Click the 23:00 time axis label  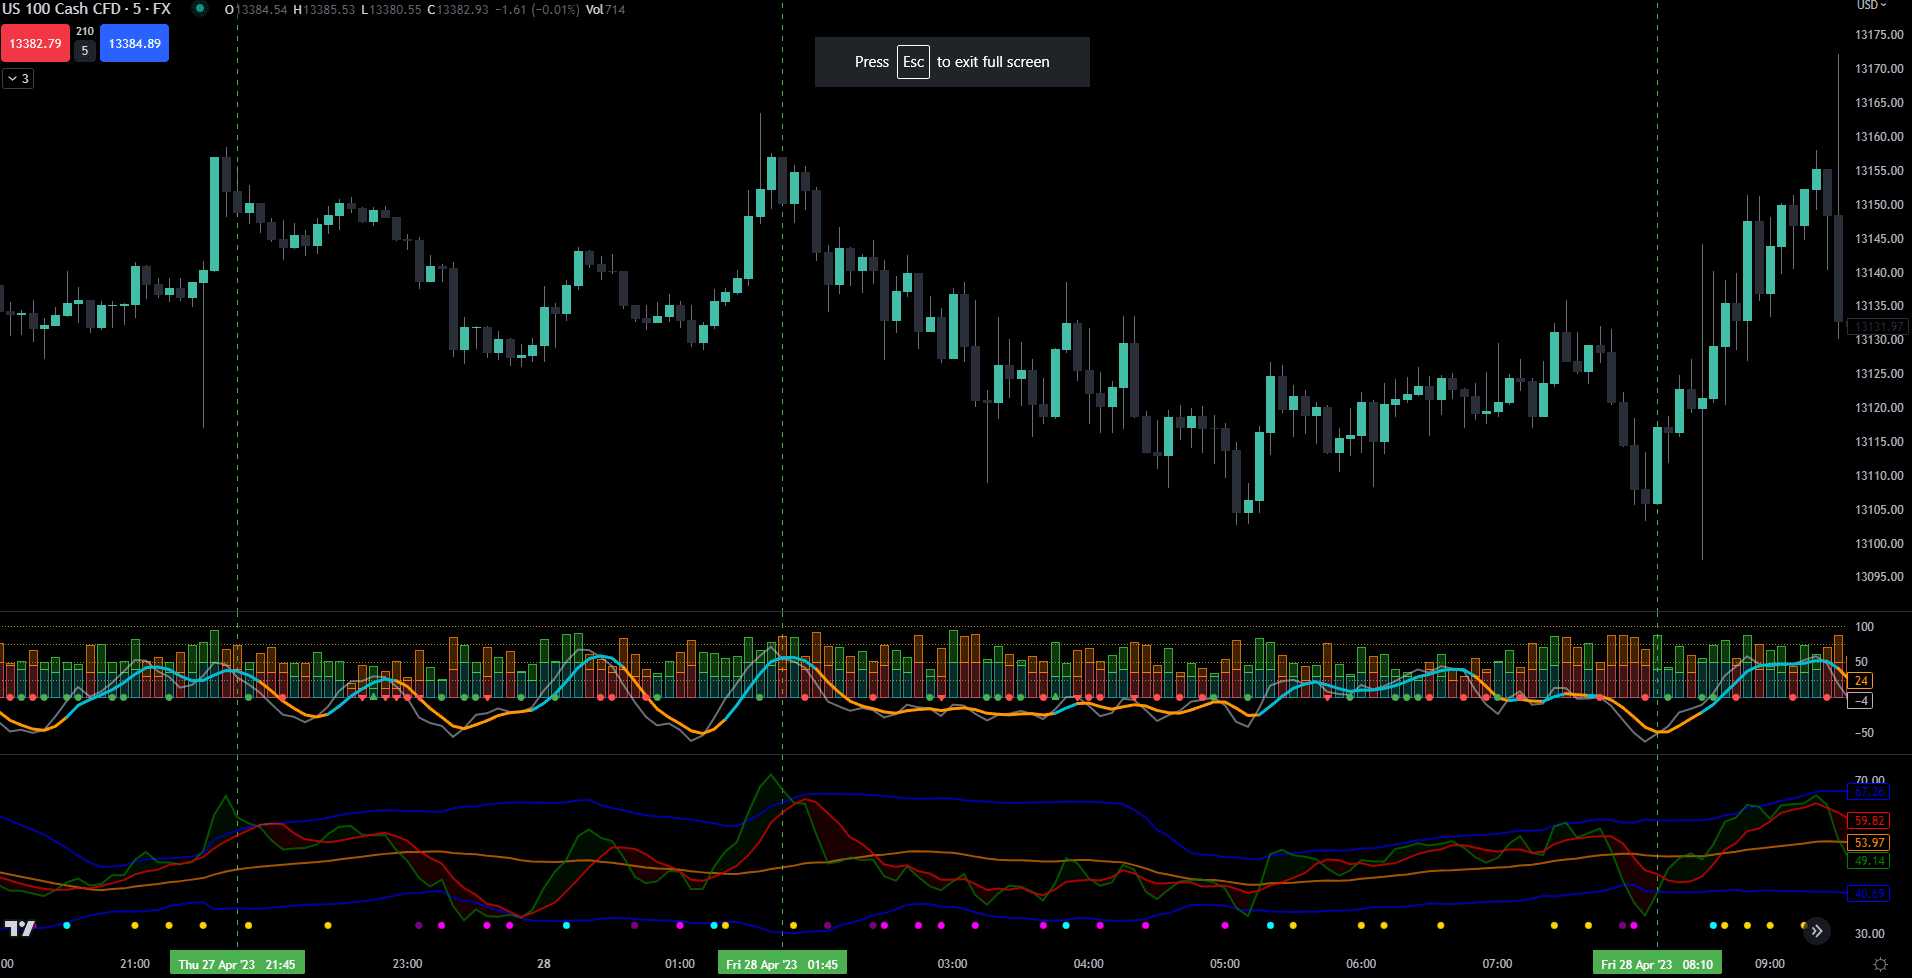[407, 964]
